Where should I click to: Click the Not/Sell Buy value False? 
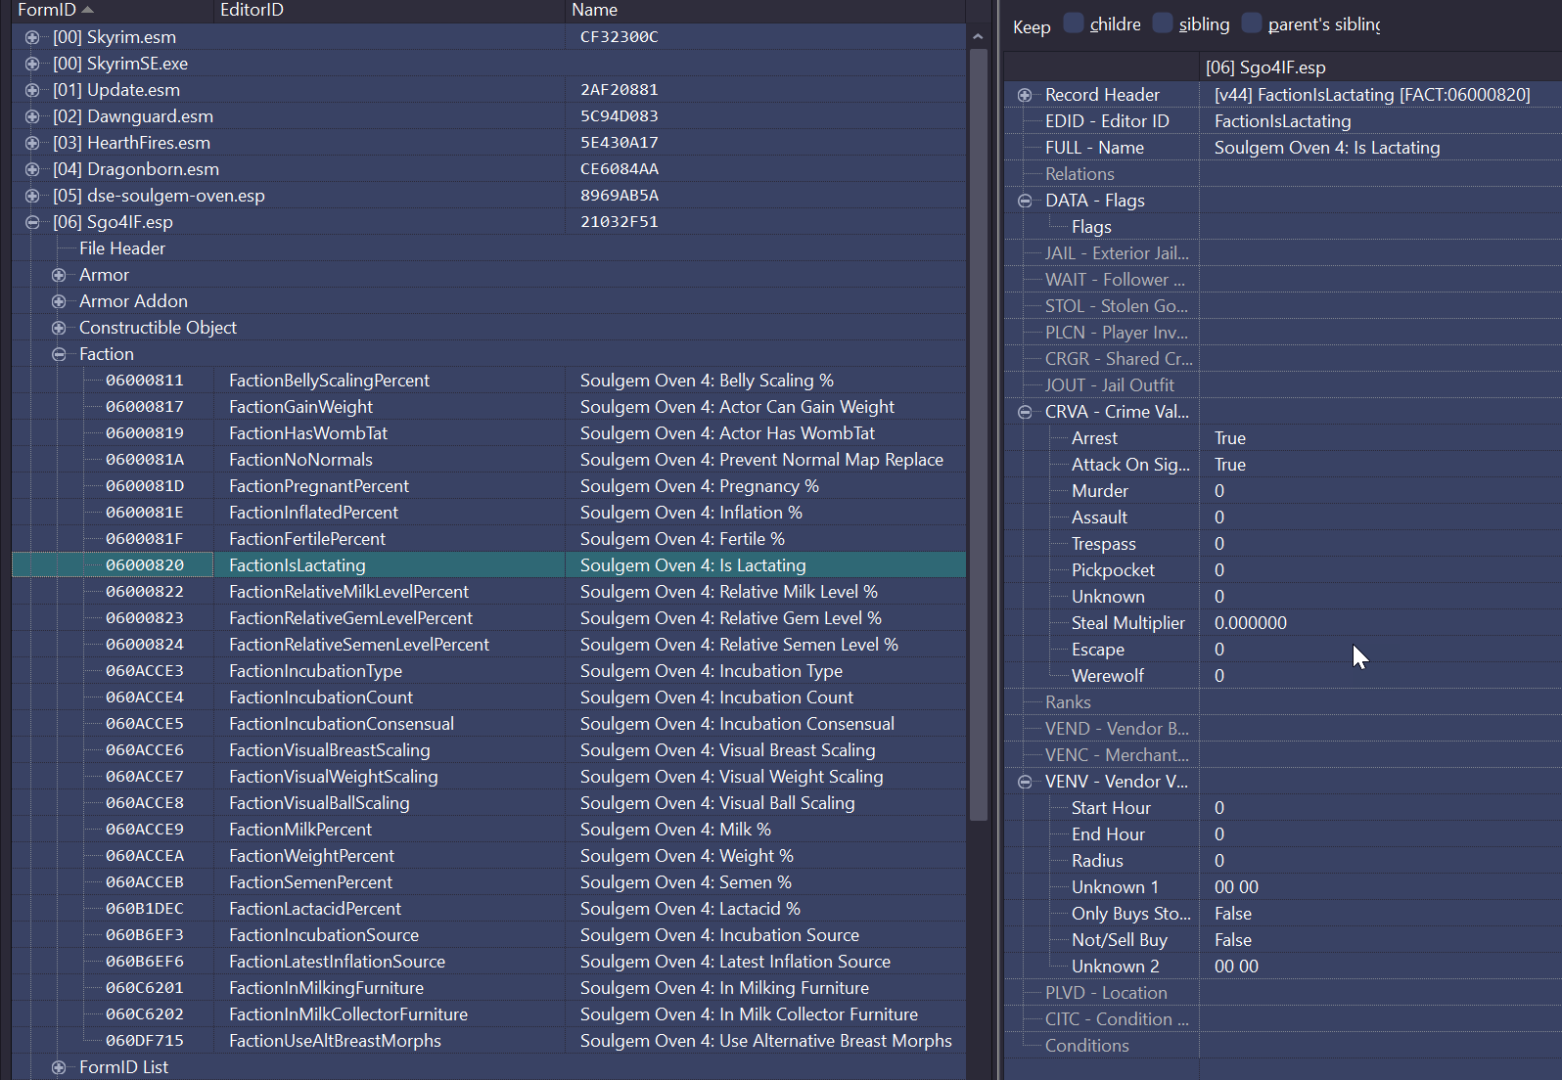pos(1233,940)
